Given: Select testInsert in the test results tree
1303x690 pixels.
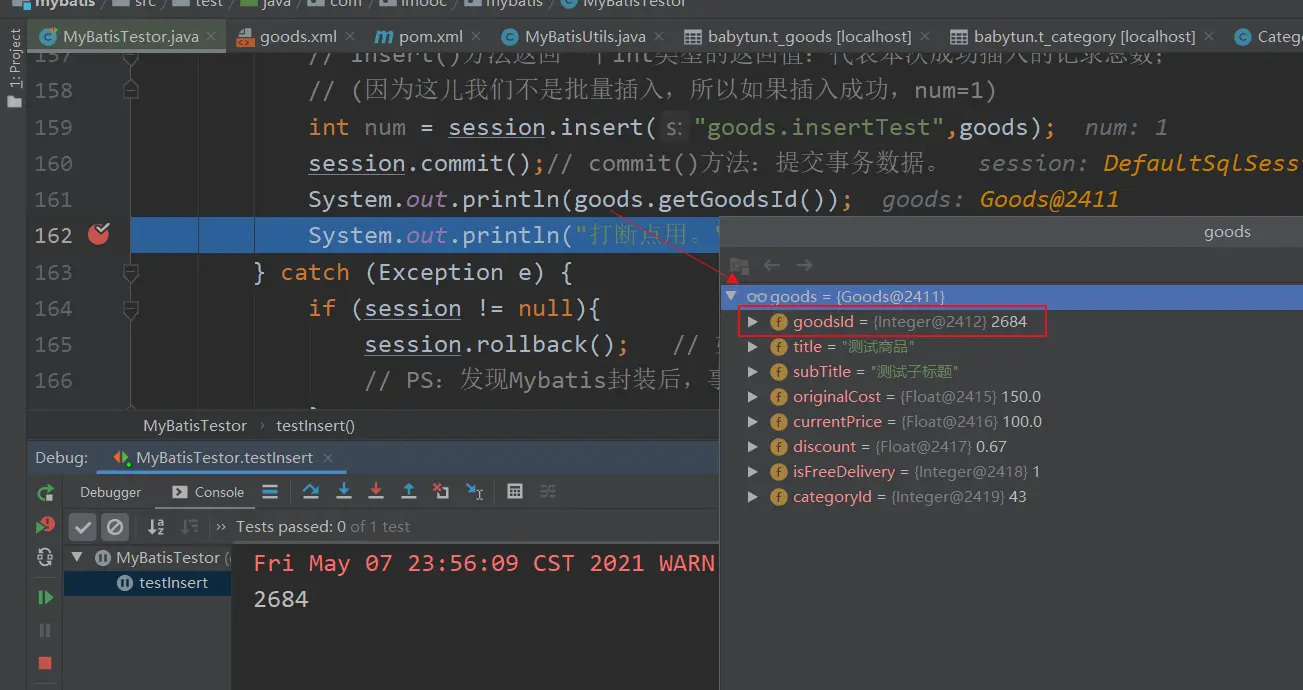Looking at the screenshot, I should tap(173, 583).
